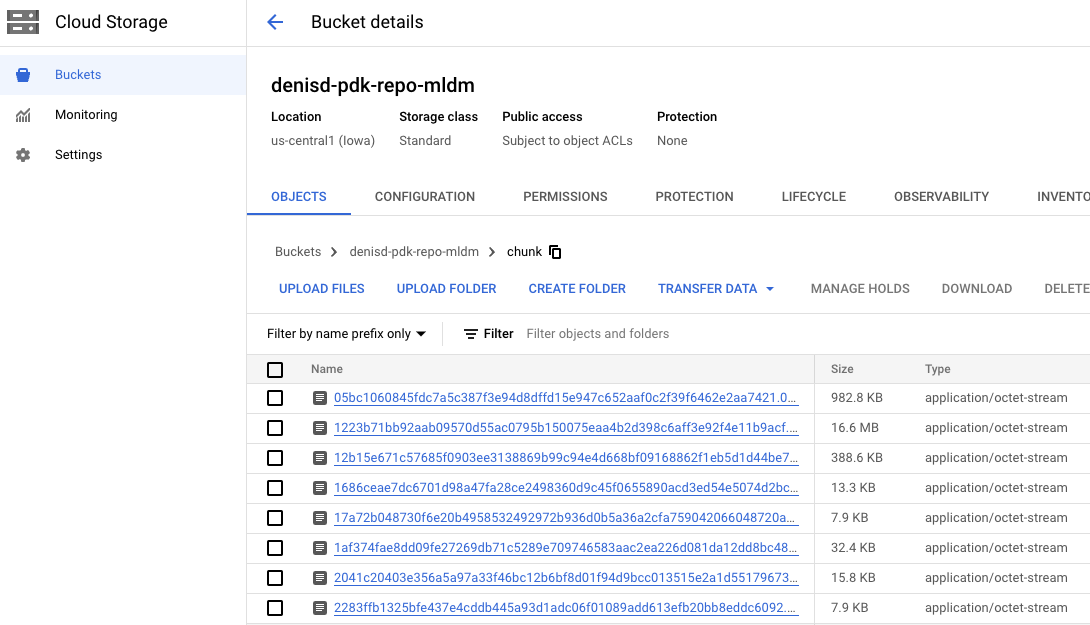Switch to the Configuration tab
Screen dimensions: 1090x625
pos(425,197)
